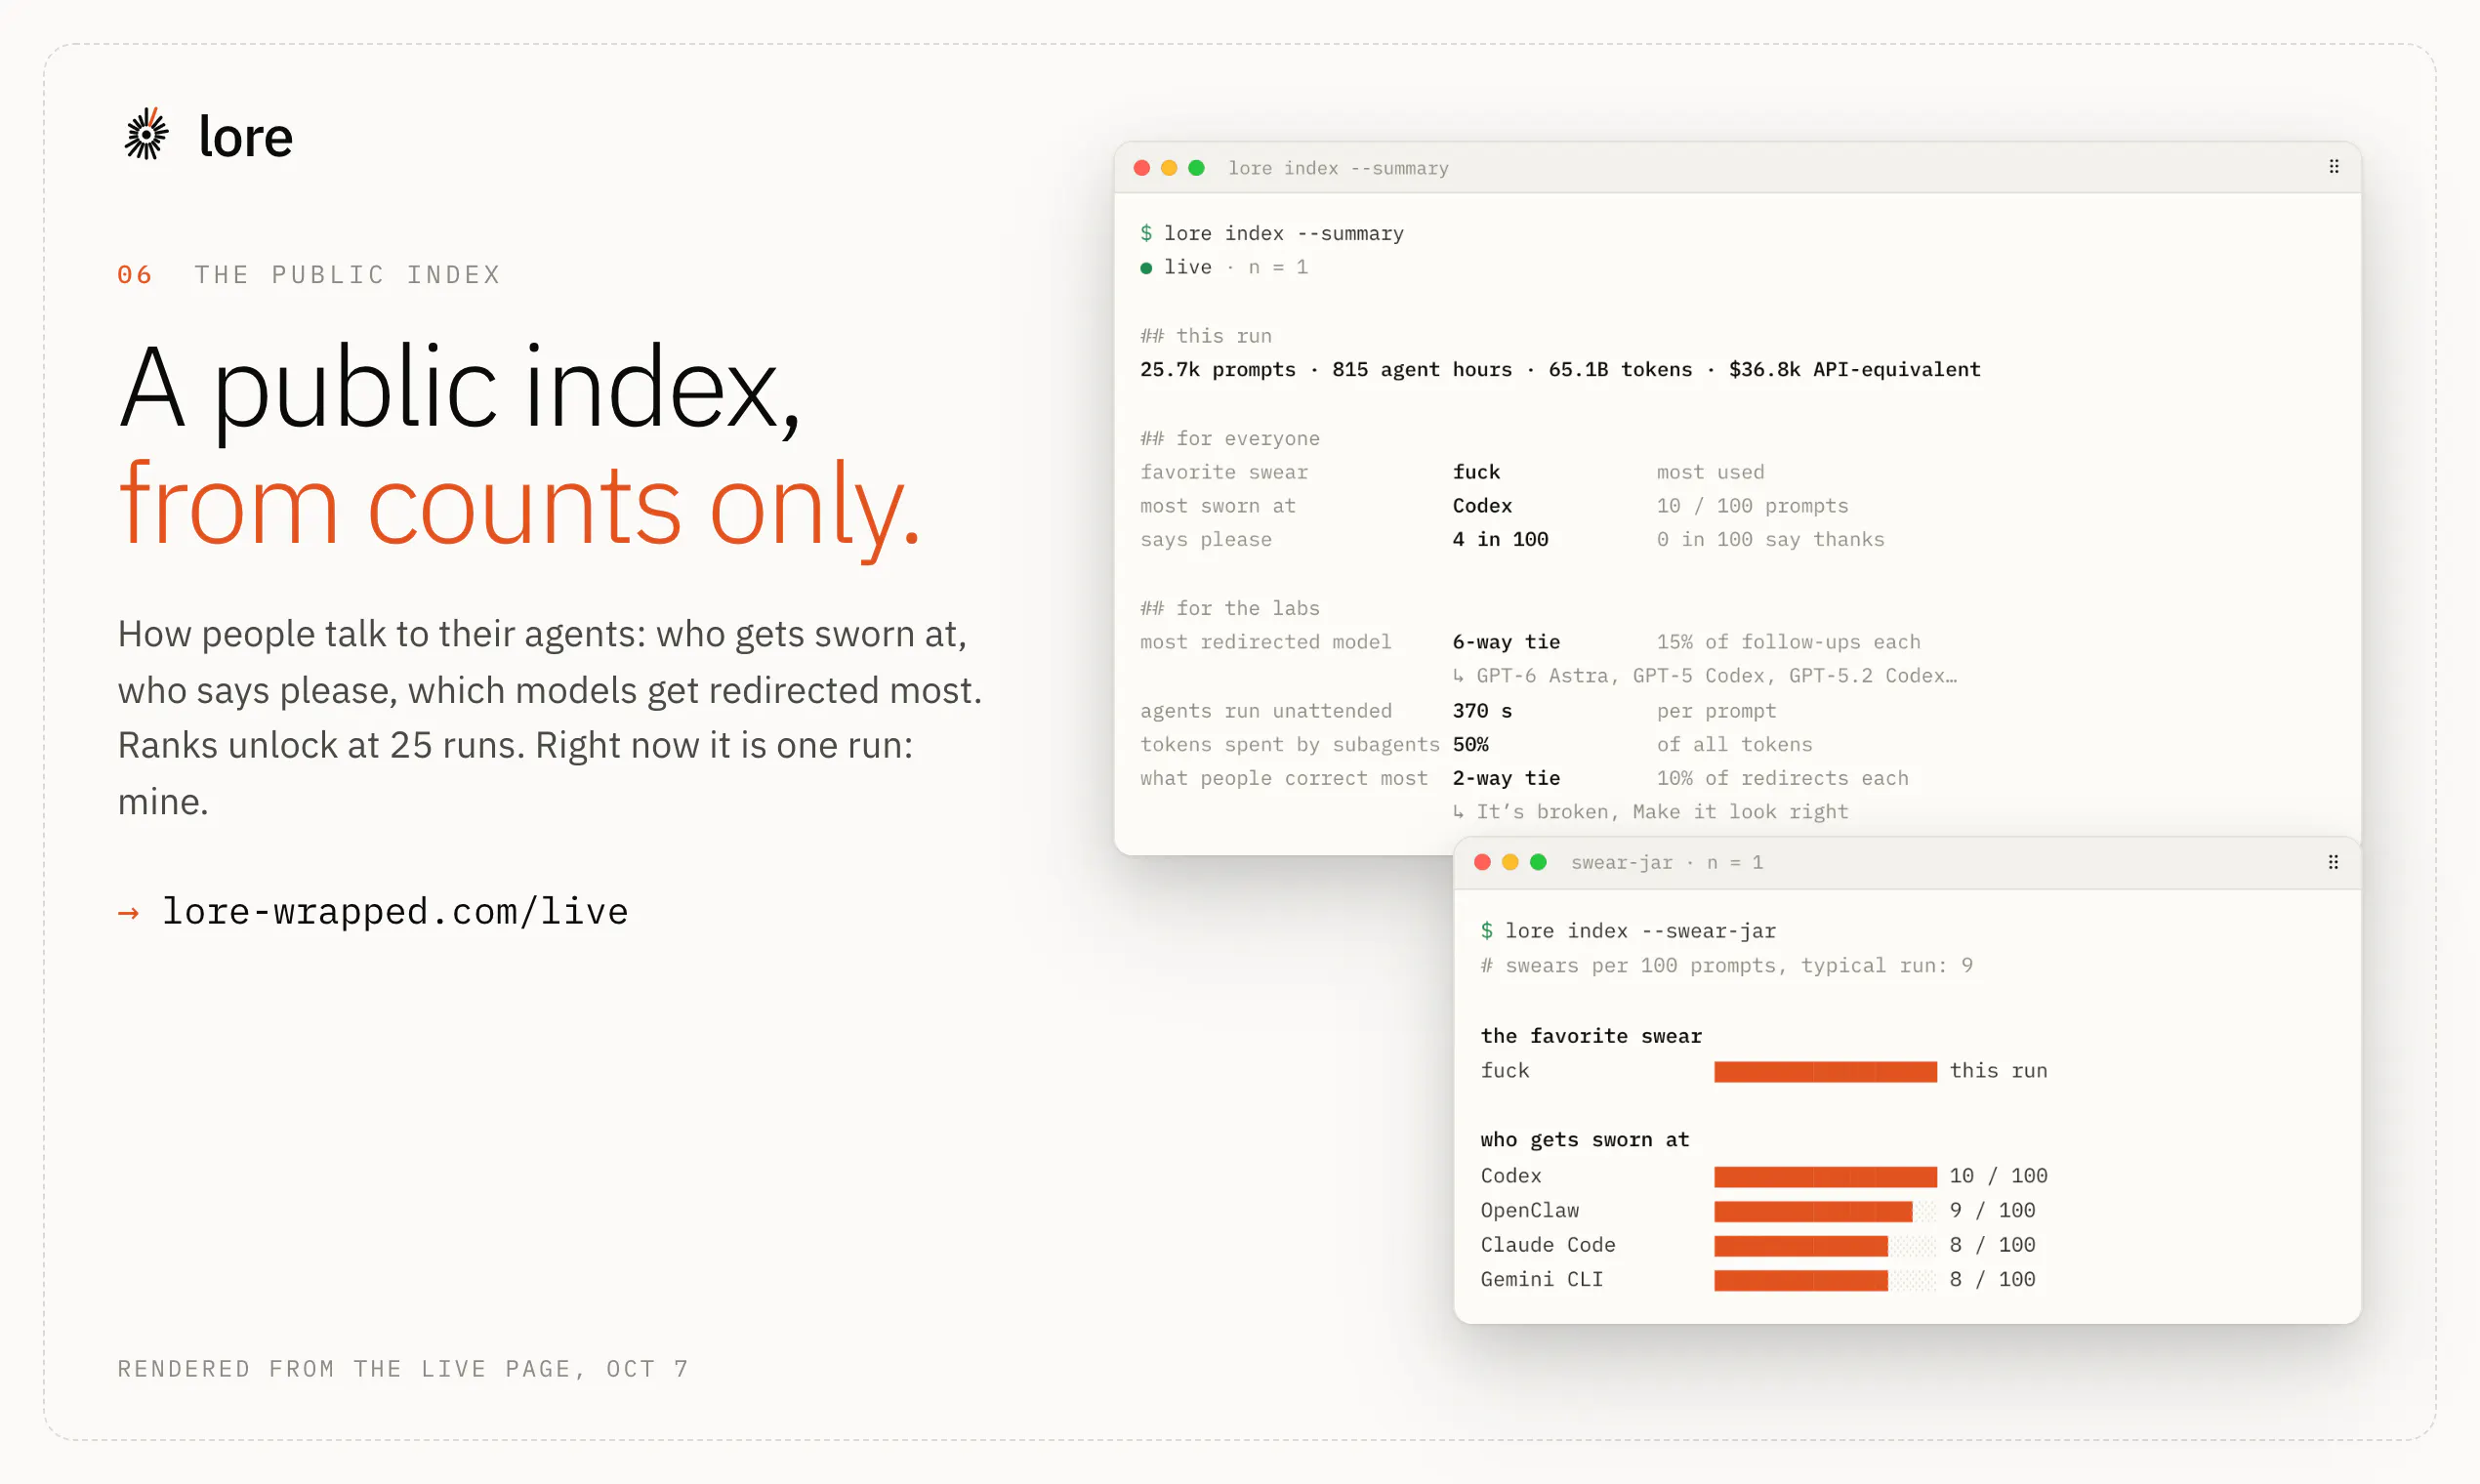Click the 'RENDERED FROM THE LIVE PAGE, OCT 7' footer
Image resolution: width=2480 pixels, height=1484 pixels.
pos(403,1369)
